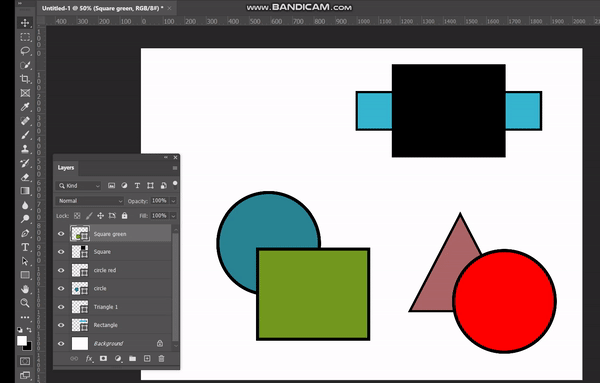Toggle Lock all padlock
The width and height of the screenshot is (600, 383).
[x=124, y=216]
